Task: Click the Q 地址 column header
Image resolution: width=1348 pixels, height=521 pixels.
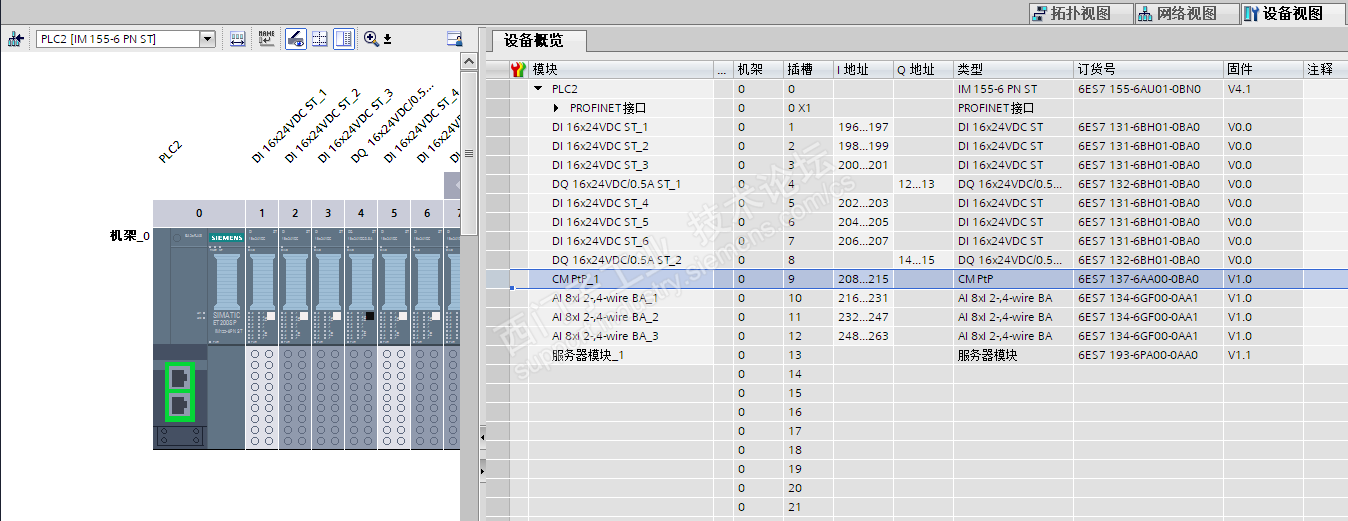Action: (x=923, y=69)
